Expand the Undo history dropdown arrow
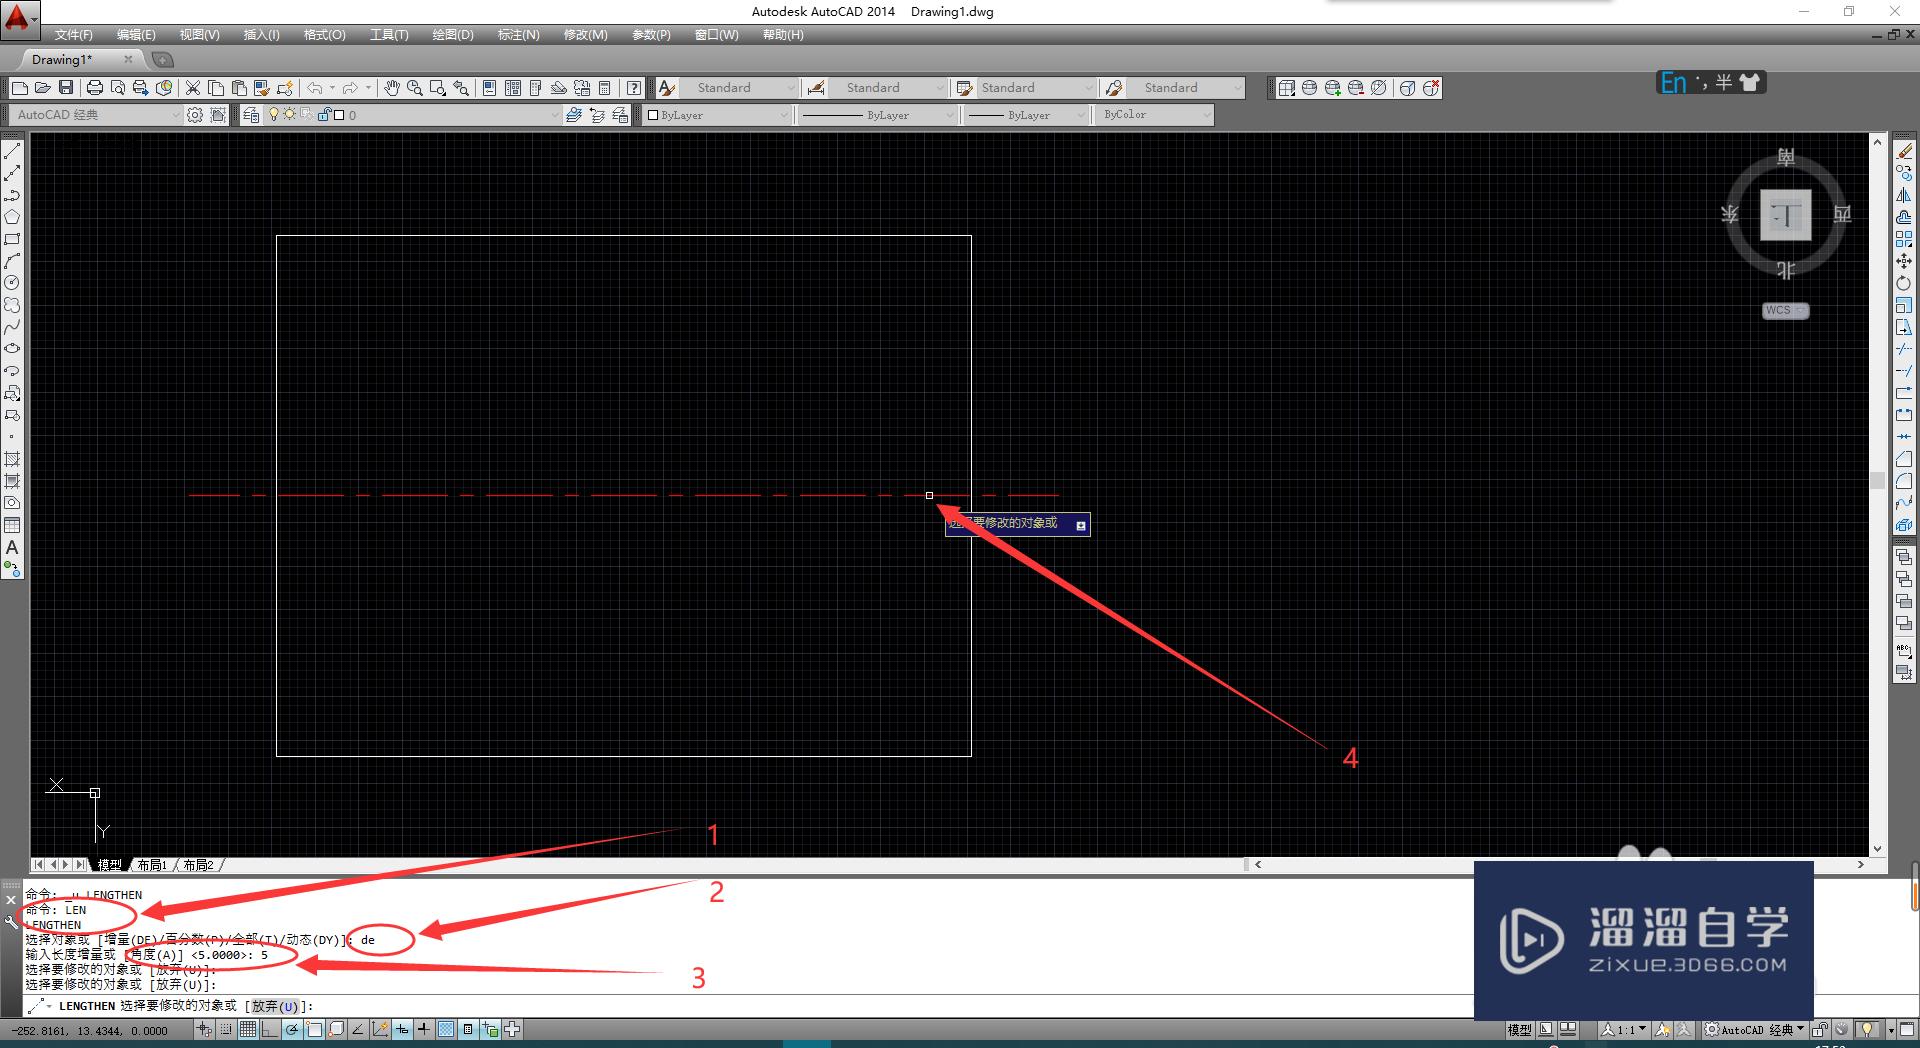Viewport: 1920px width, 1048px height. [x=333, y=88]
